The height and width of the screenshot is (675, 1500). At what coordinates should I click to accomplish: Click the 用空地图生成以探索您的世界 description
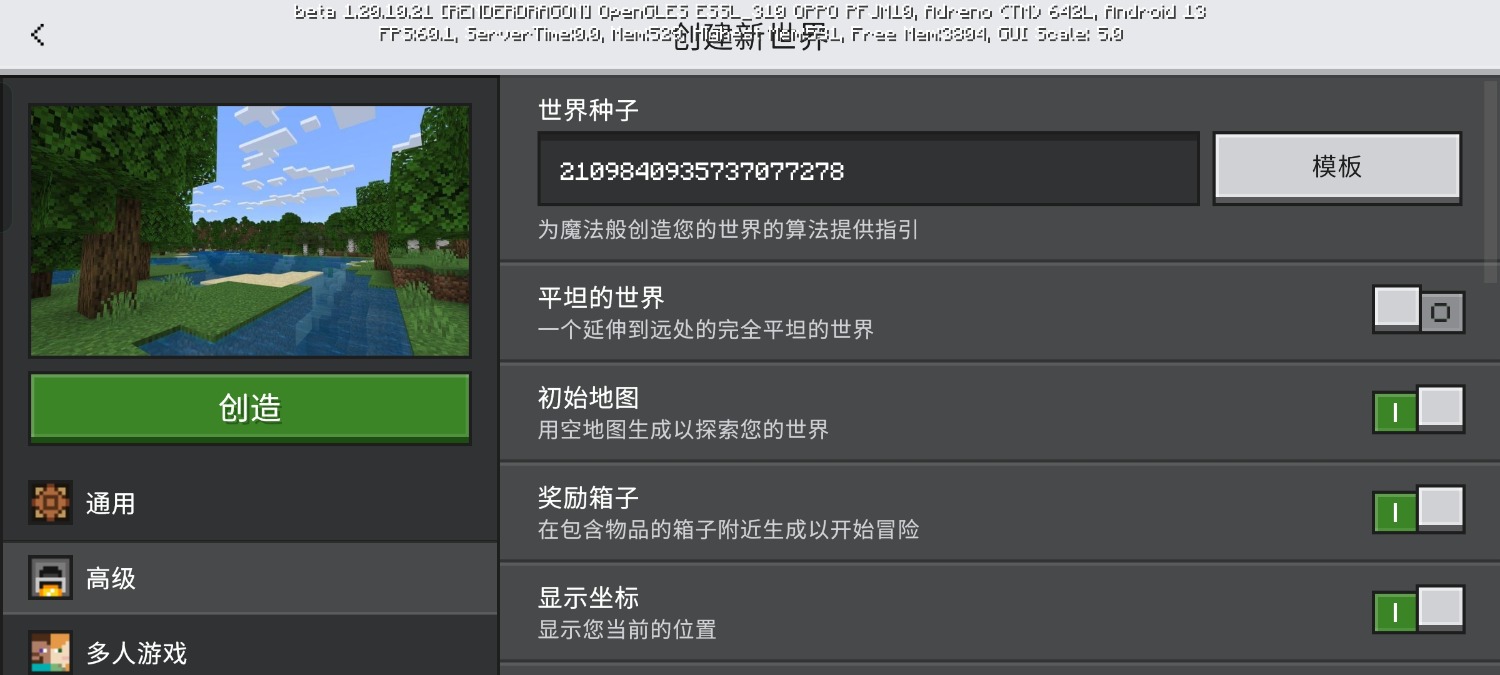[684, 430]
